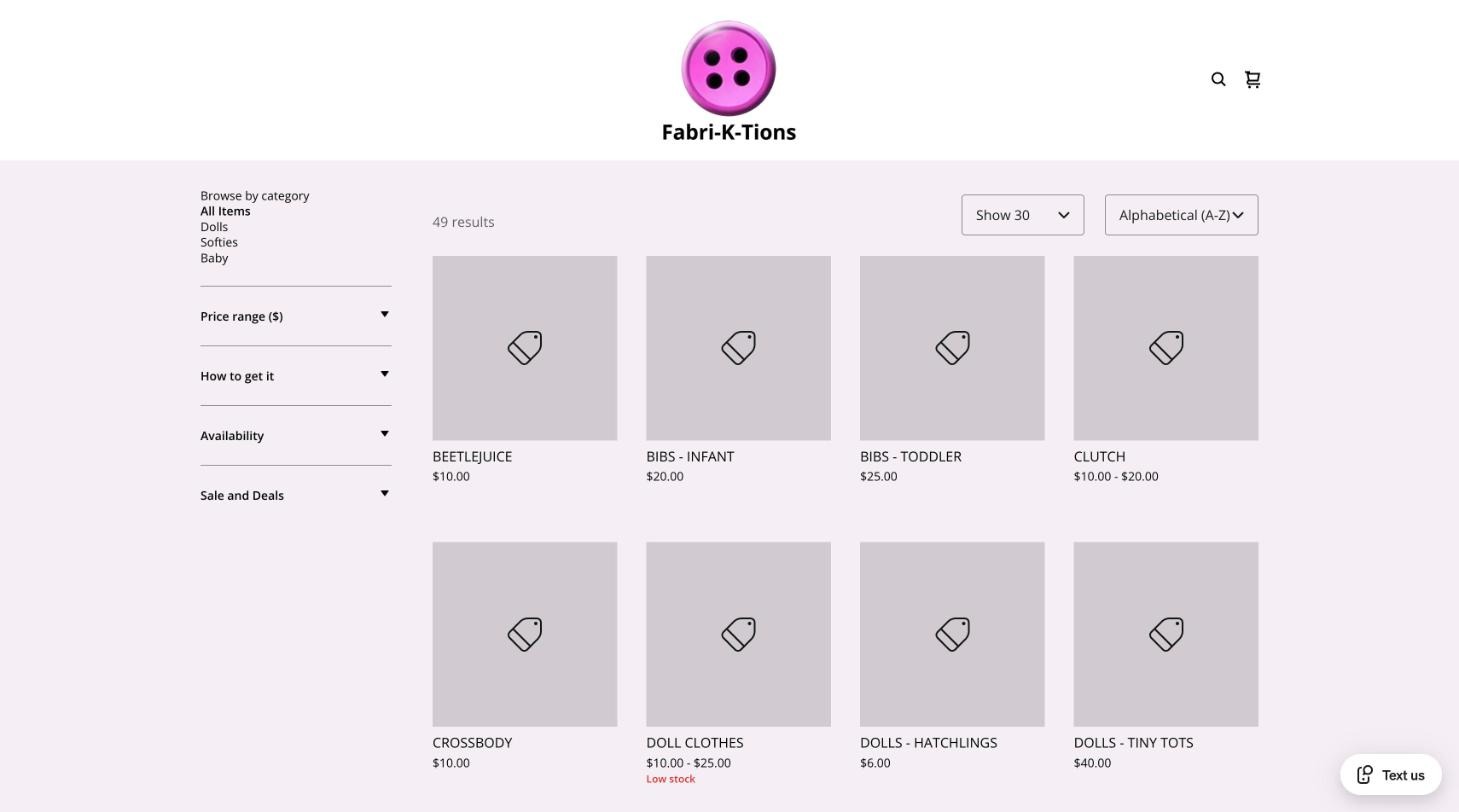Open the CROSSBODY product title
Viewport: 1459px width, 812px height.
[x=472, y=743]
